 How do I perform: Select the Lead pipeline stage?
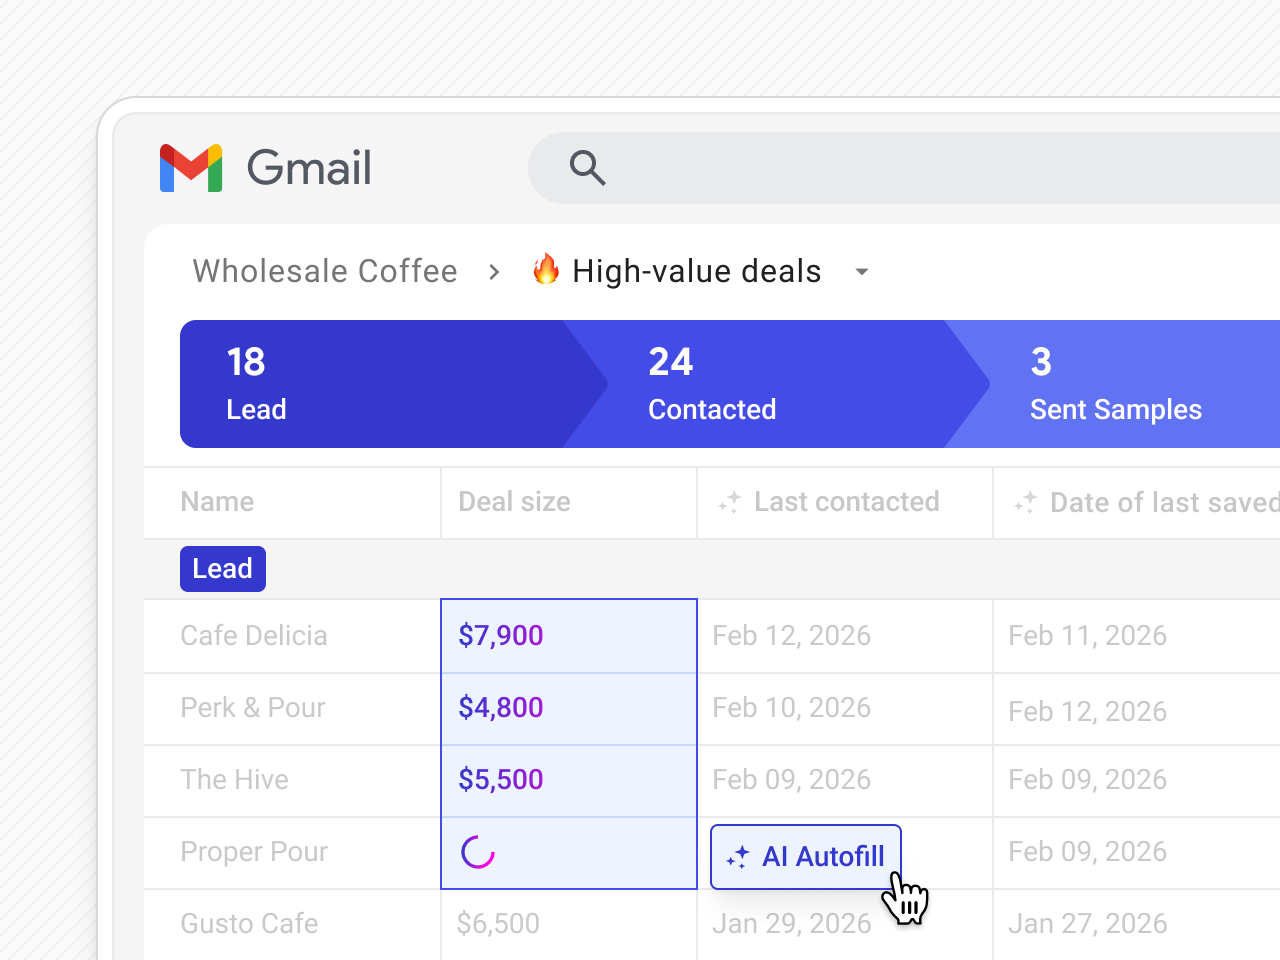[x=370, y=384]
